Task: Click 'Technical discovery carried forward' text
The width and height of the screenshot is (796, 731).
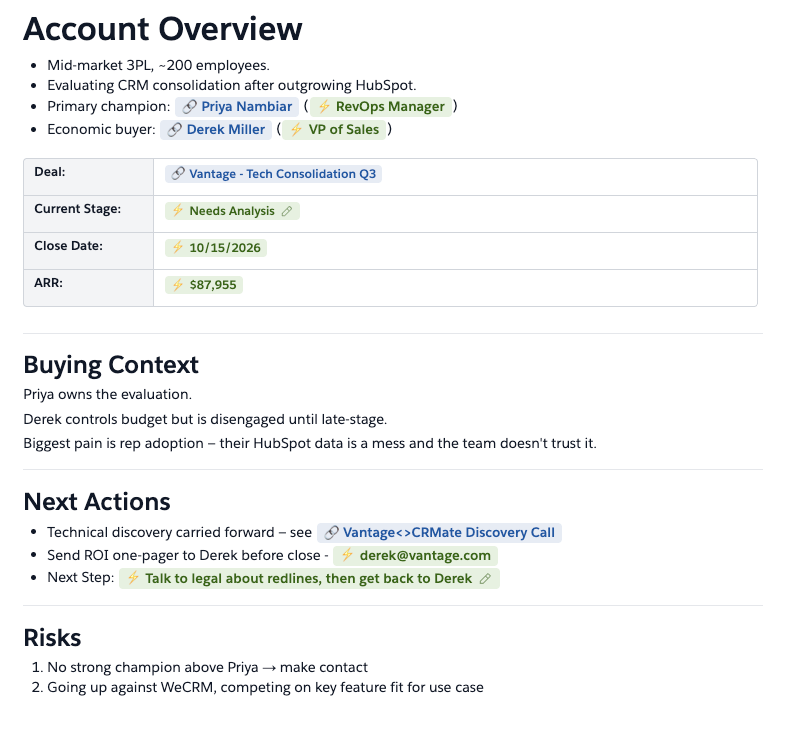Action: [179, 533]
